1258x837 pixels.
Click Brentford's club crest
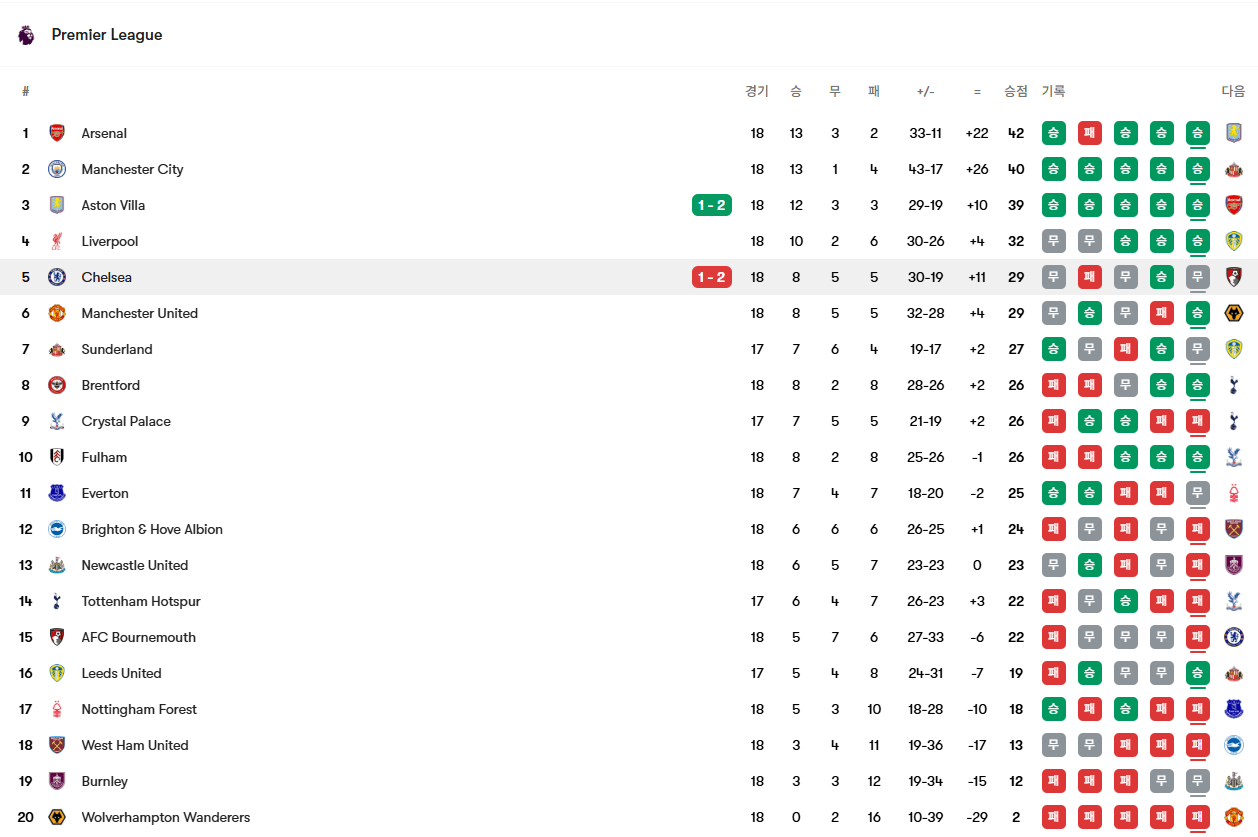[57, 385]
